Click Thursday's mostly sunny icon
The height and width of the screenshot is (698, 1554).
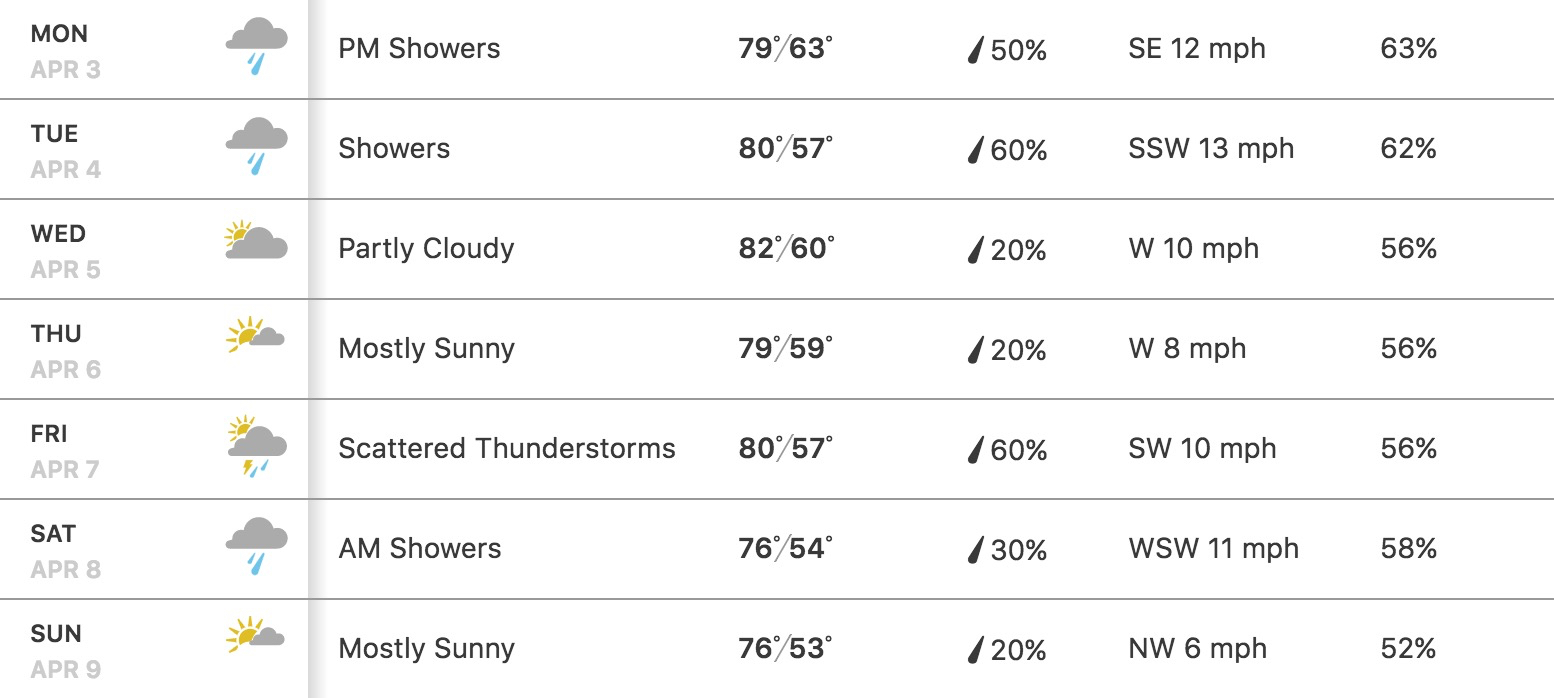click(x=256, y=335)
